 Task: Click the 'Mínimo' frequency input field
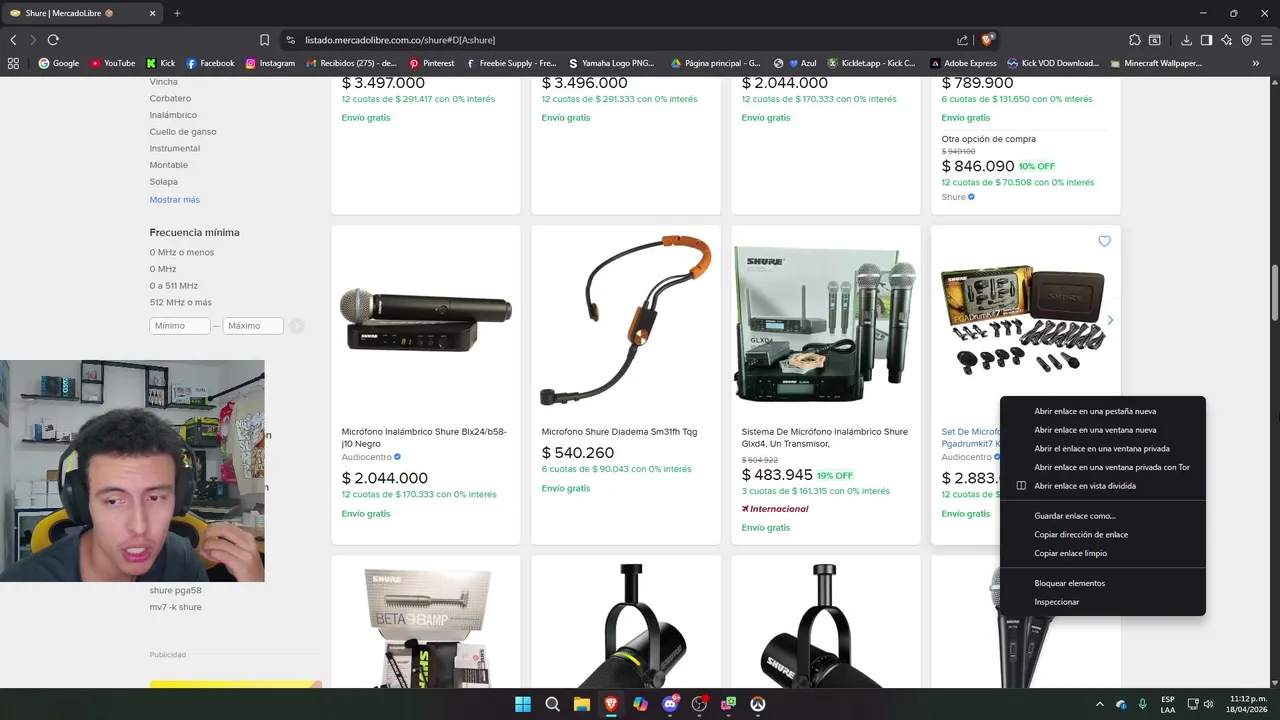180,326
